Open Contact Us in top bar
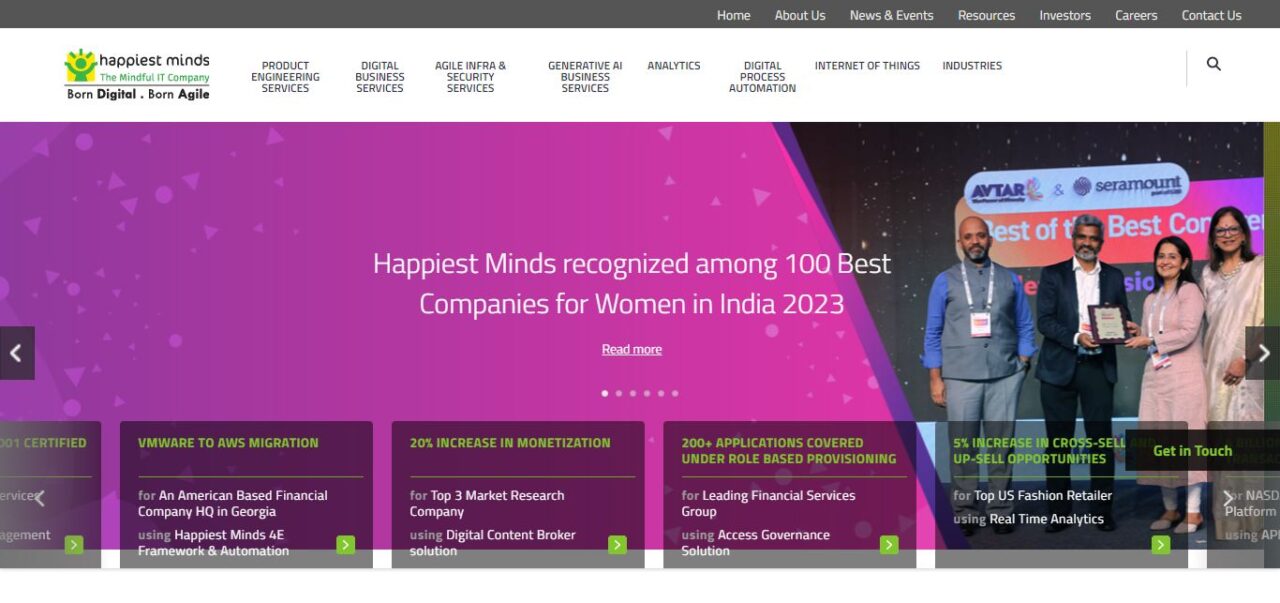 [1211, 15]
